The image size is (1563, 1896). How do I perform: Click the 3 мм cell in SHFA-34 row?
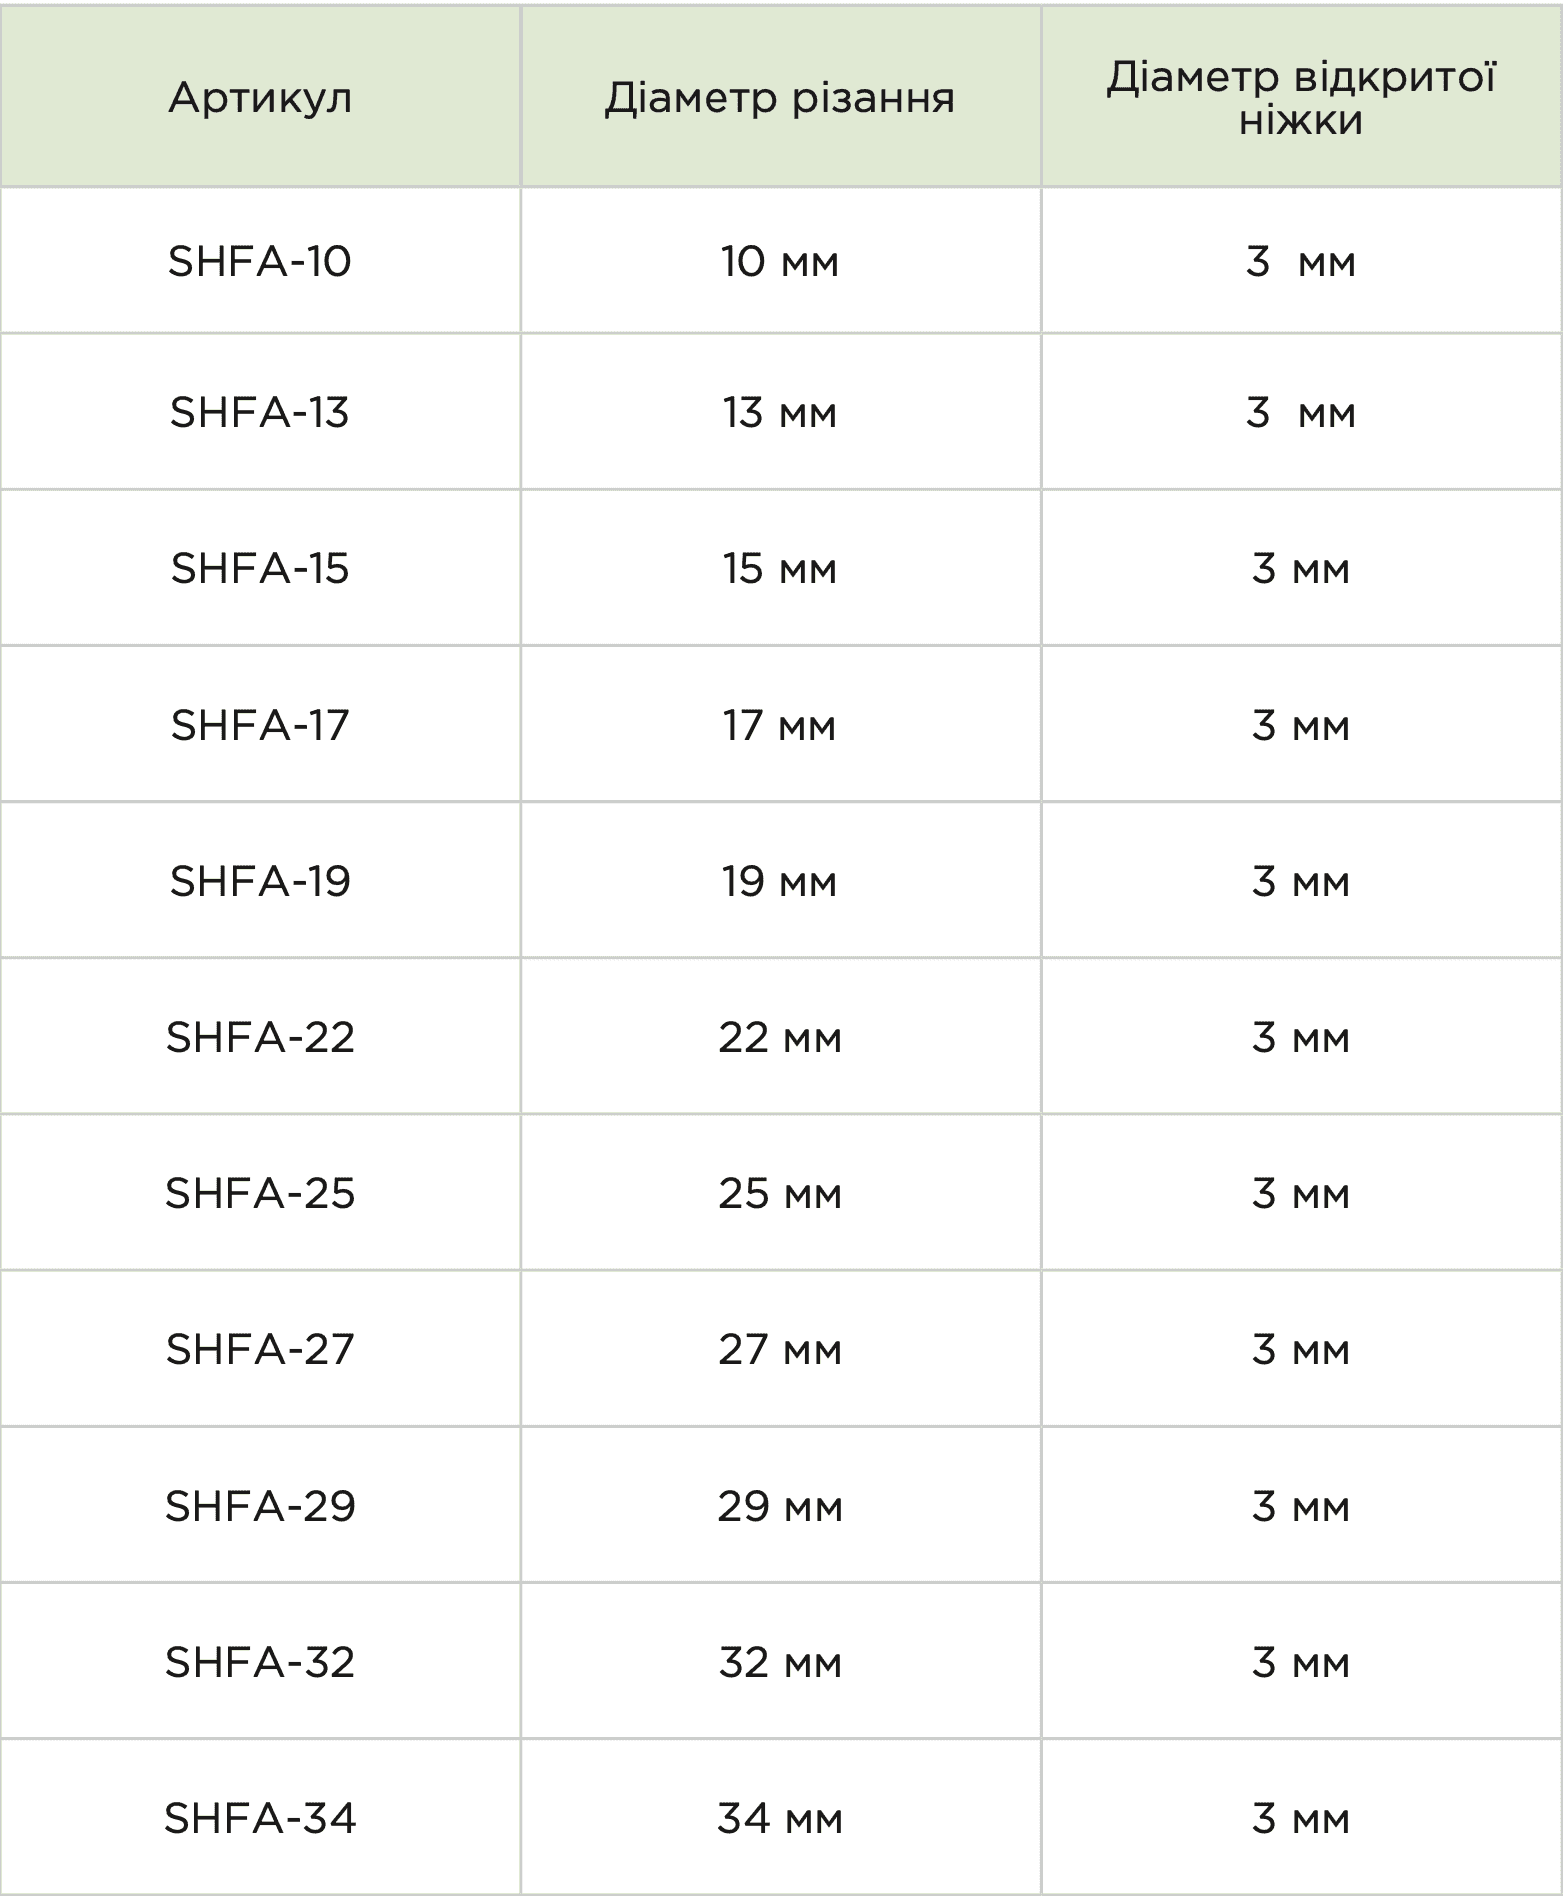[1301, 1817]
